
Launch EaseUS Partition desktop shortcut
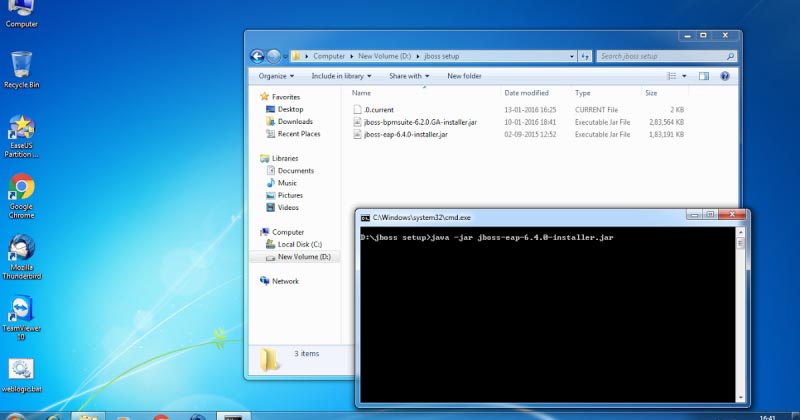click(x=21, y=136)
